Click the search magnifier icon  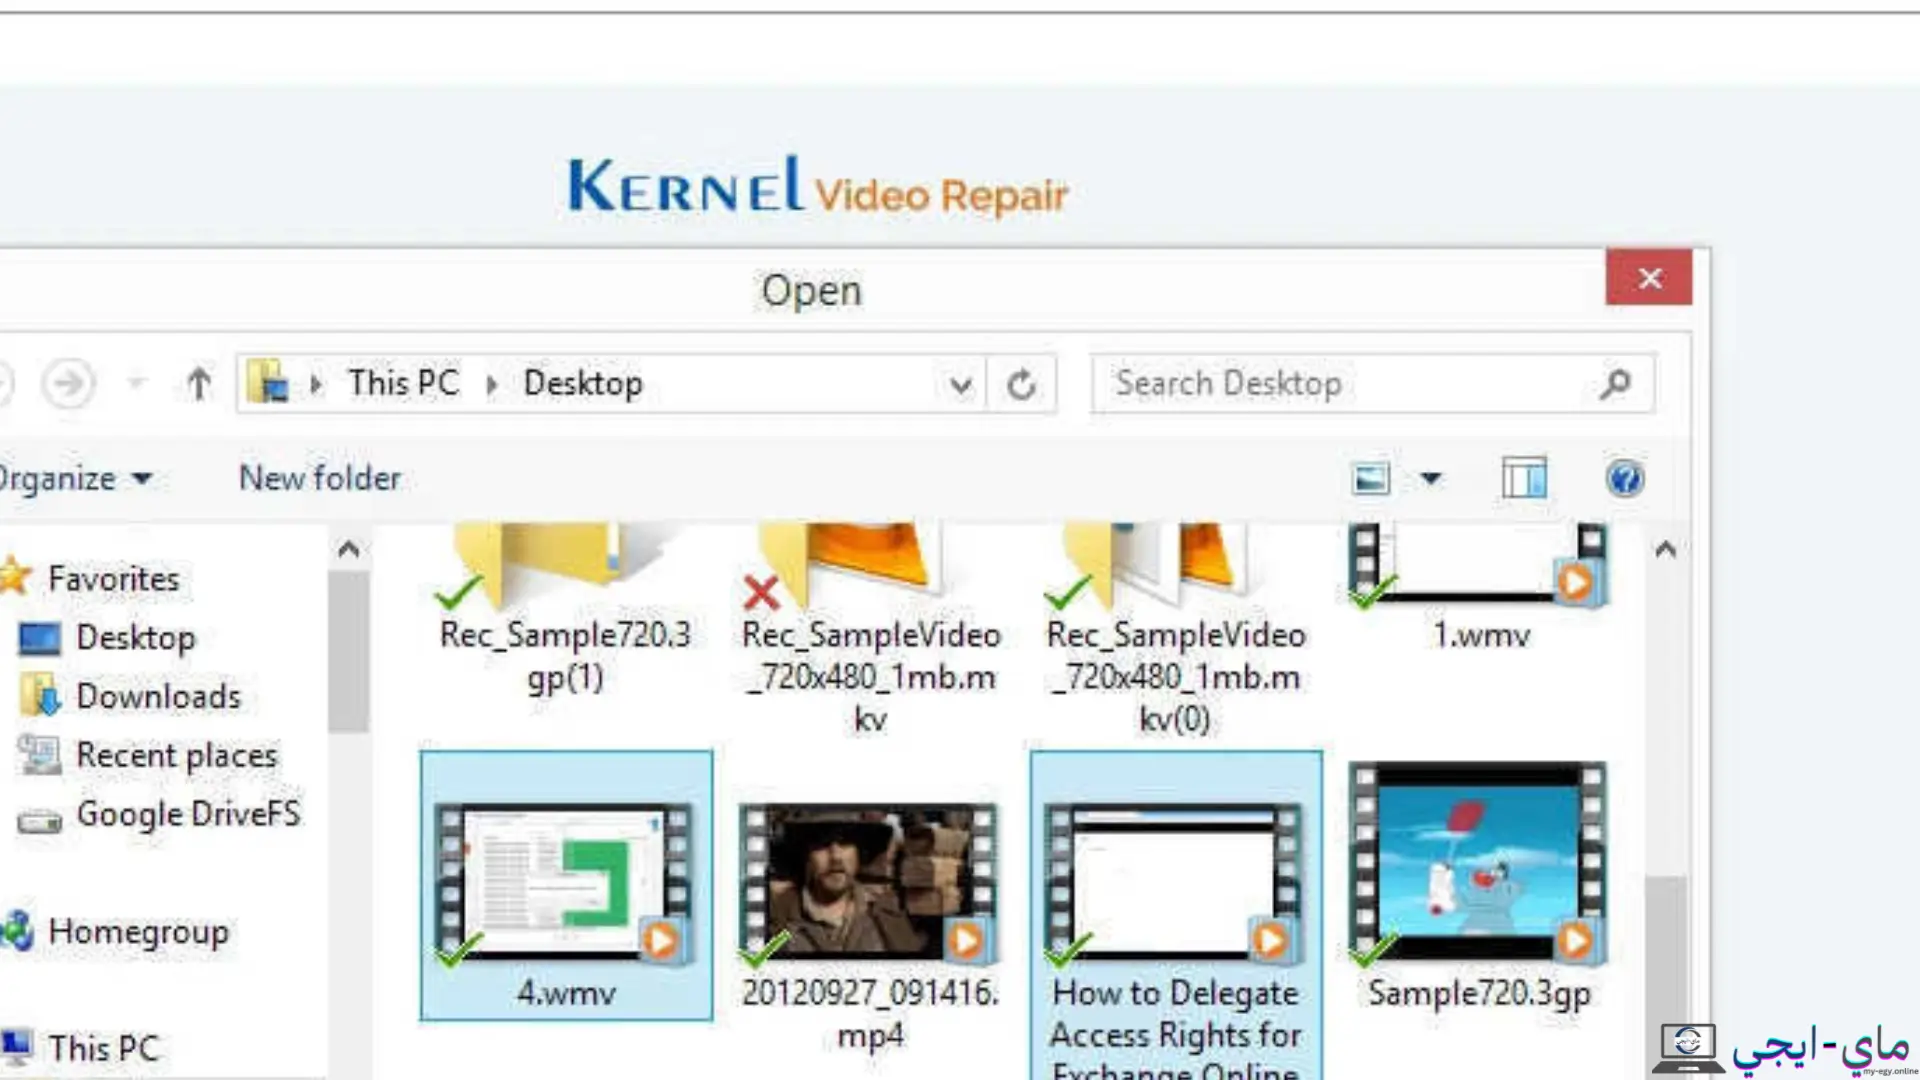[1615, 384]
